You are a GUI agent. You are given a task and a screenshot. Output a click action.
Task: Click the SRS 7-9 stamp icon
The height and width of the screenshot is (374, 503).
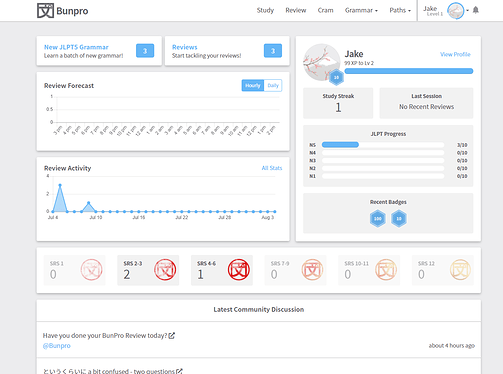[x=312, y=270]
